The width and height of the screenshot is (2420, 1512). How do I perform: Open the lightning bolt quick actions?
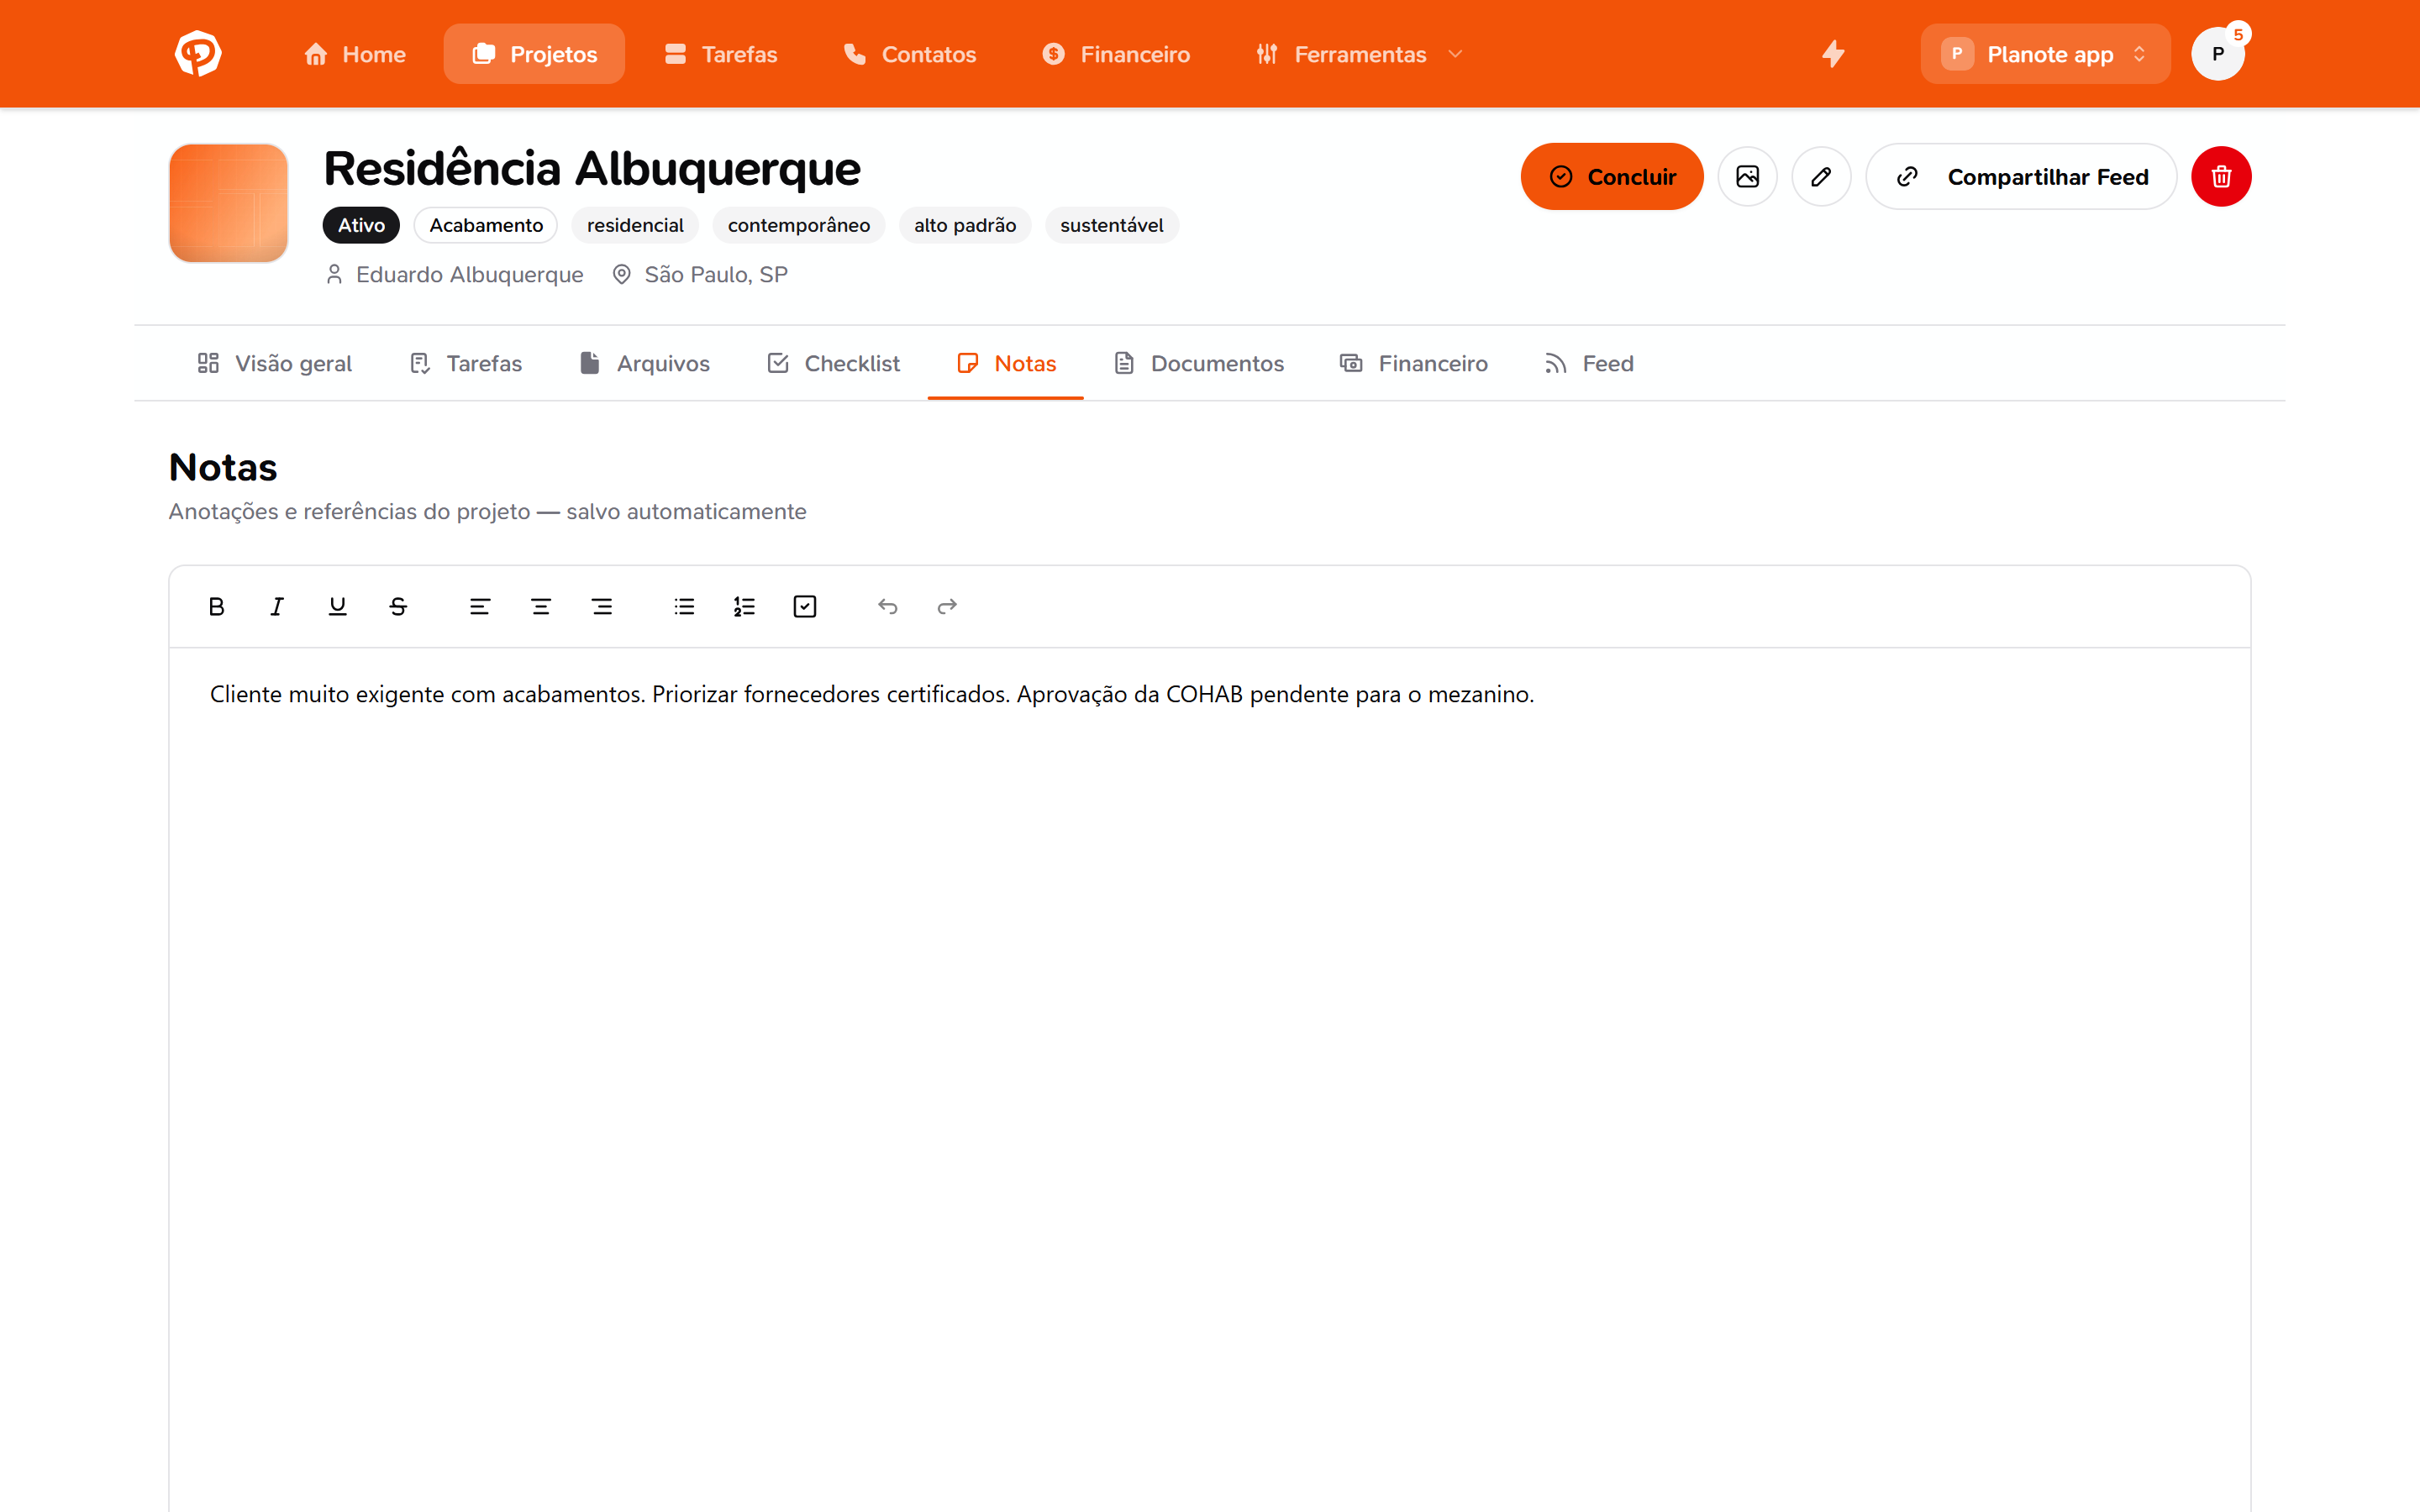pos(1833,54)
